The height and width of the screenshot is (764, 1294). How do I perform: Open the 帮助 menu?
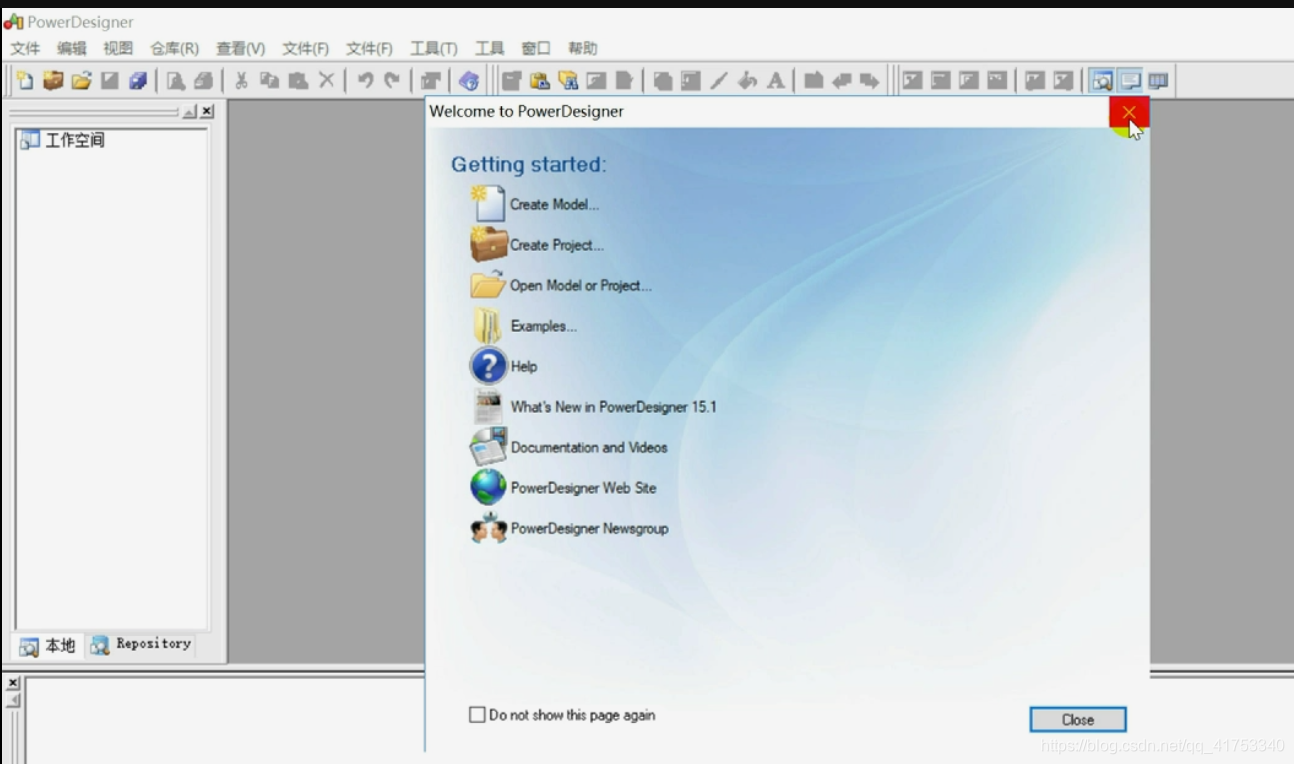[583, 48]
